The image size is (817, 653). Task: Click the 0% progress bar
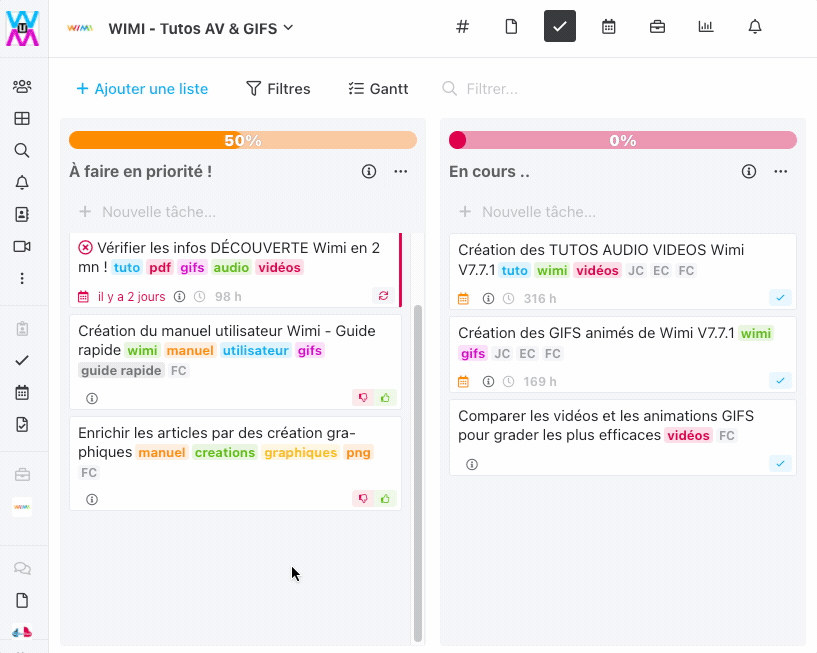pyautogui.click(x=623, y=140)
